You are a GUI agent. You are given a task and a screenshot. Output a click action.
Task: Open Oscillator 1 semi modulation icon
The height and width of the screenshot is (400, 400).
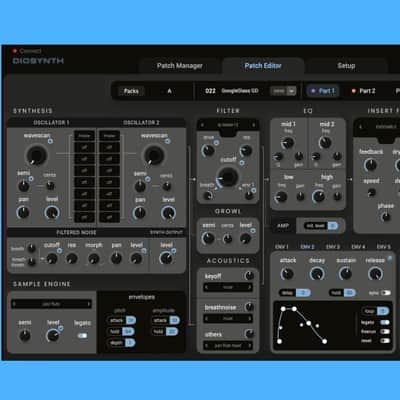[31, 179]
